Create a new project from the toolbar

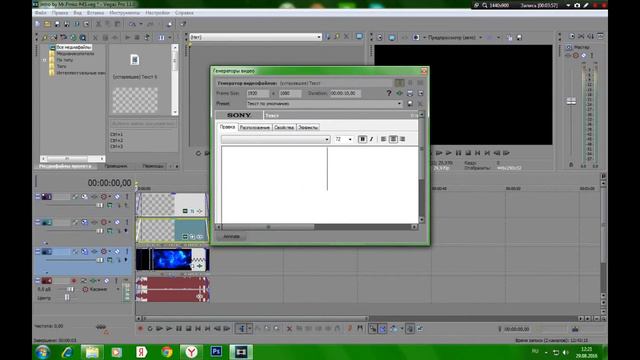pyautogui.click(x=38, y=24)
